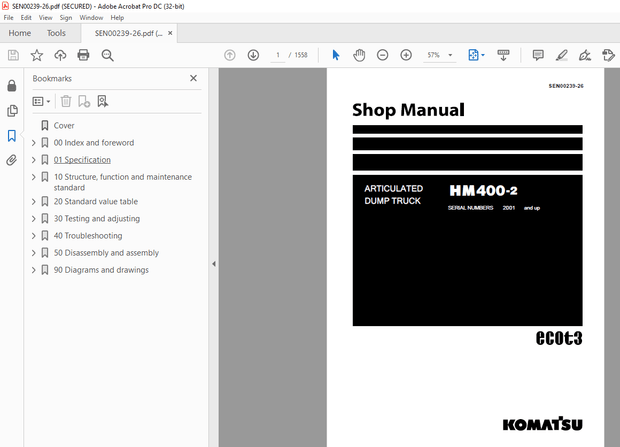Select the highlighter pen tool
Image resolution: width=620 pixels, height=447 pixels.
pyautogui.click(x=561, y=55)
